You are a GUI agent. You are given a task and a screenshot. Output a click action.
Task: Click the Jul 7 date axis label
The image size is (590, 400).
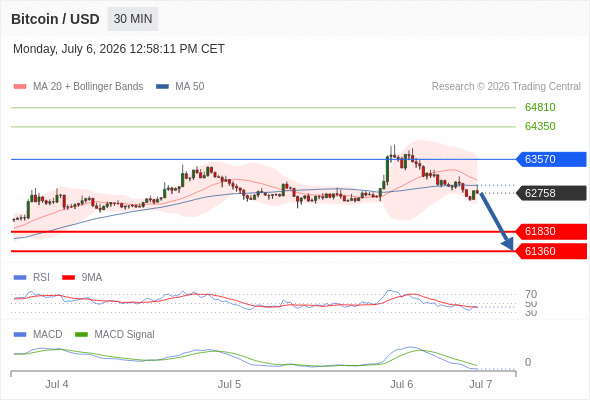click(481, 384)
